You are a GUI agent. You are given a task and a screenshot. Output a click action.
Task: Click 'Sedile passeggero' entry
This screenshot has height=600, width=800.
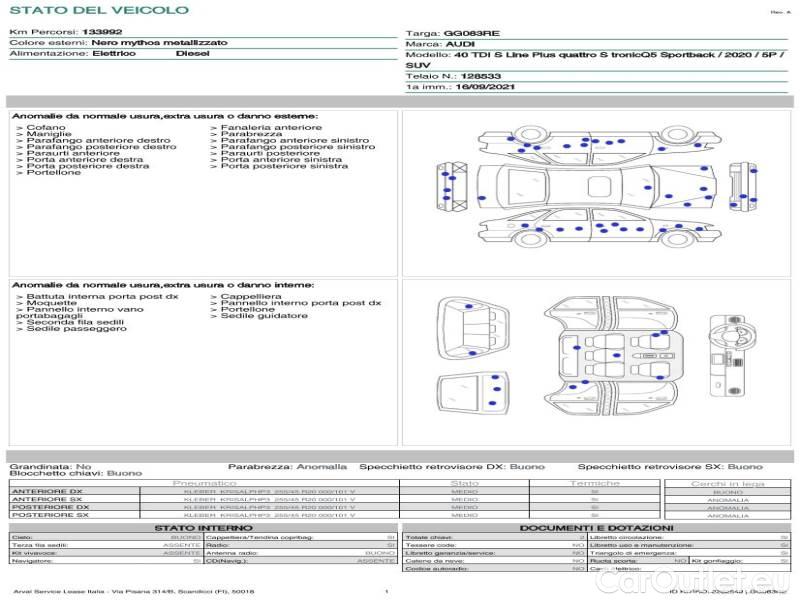pyautogui.click(x=77, y=329)
